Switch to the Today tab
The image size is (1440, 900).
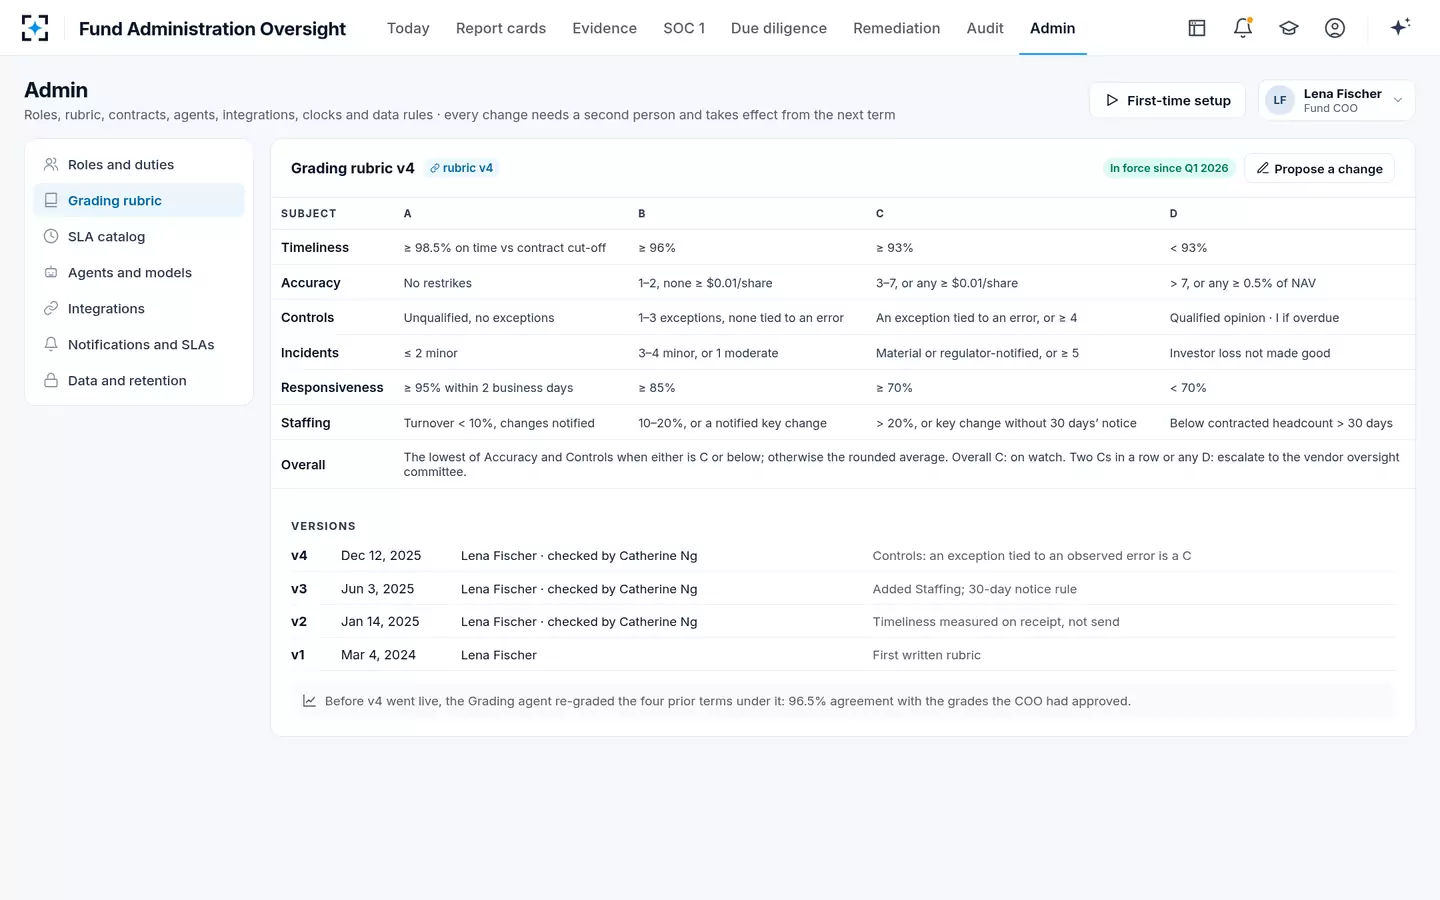click(x=408, y=28)
